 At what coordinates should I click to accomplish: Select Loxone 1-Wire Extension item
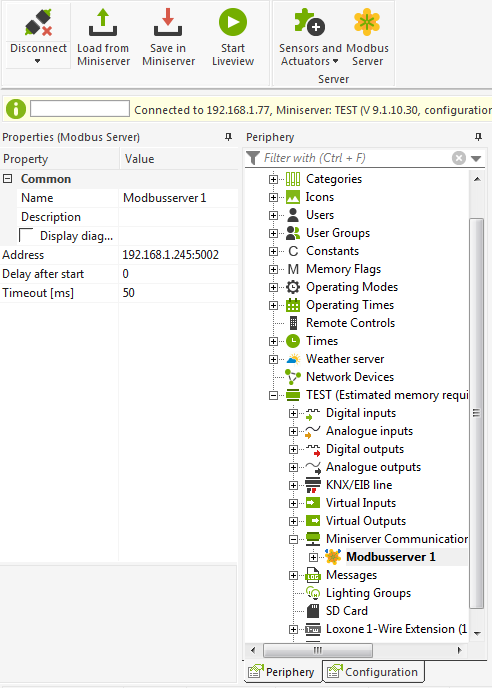[x=396, y=629]
